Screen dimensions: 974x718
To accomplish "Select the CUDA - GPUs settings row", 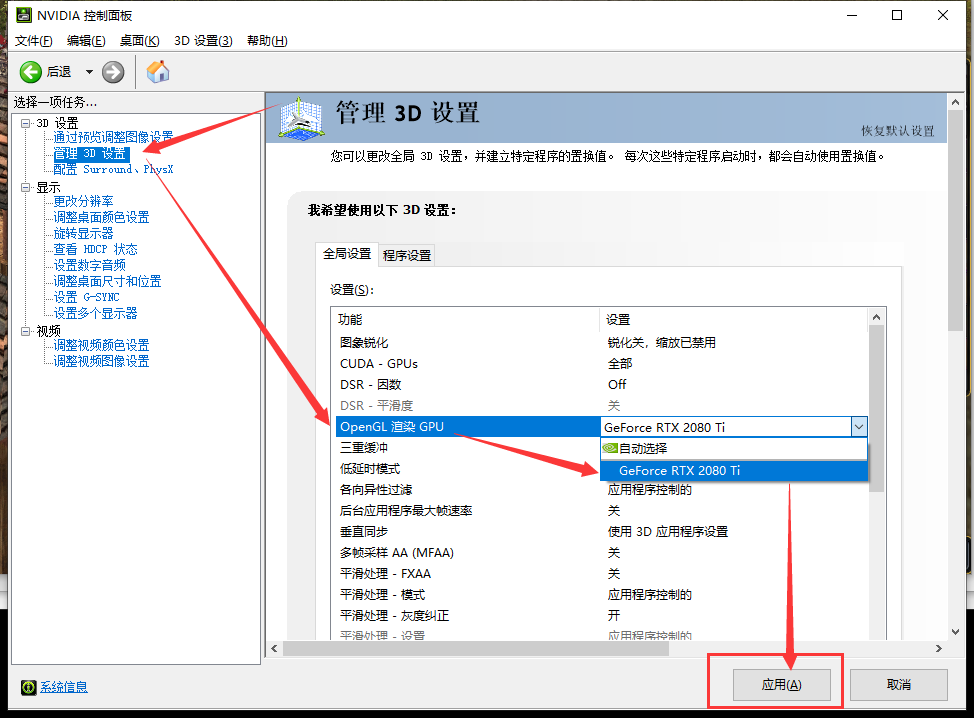I will tap(601, 364).
